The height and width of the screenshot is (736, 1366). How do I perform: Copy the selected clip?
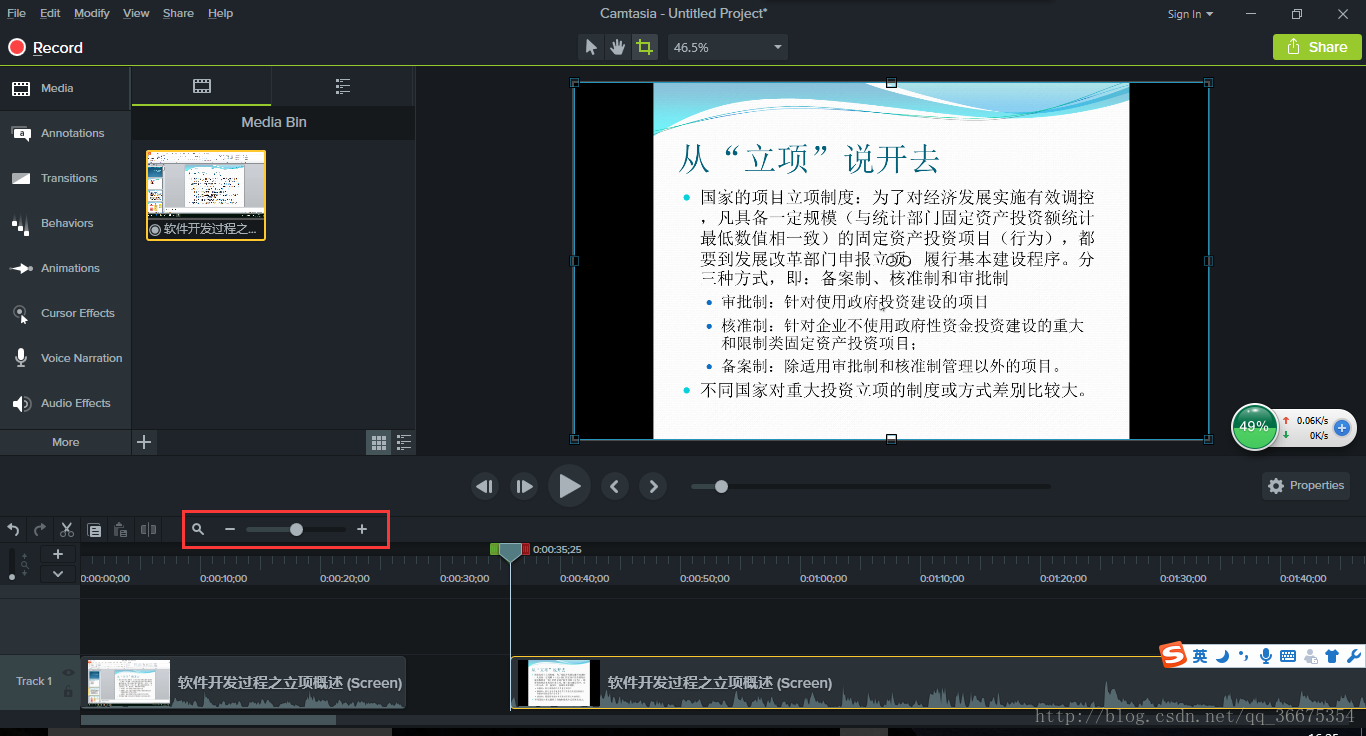[94, 529]
